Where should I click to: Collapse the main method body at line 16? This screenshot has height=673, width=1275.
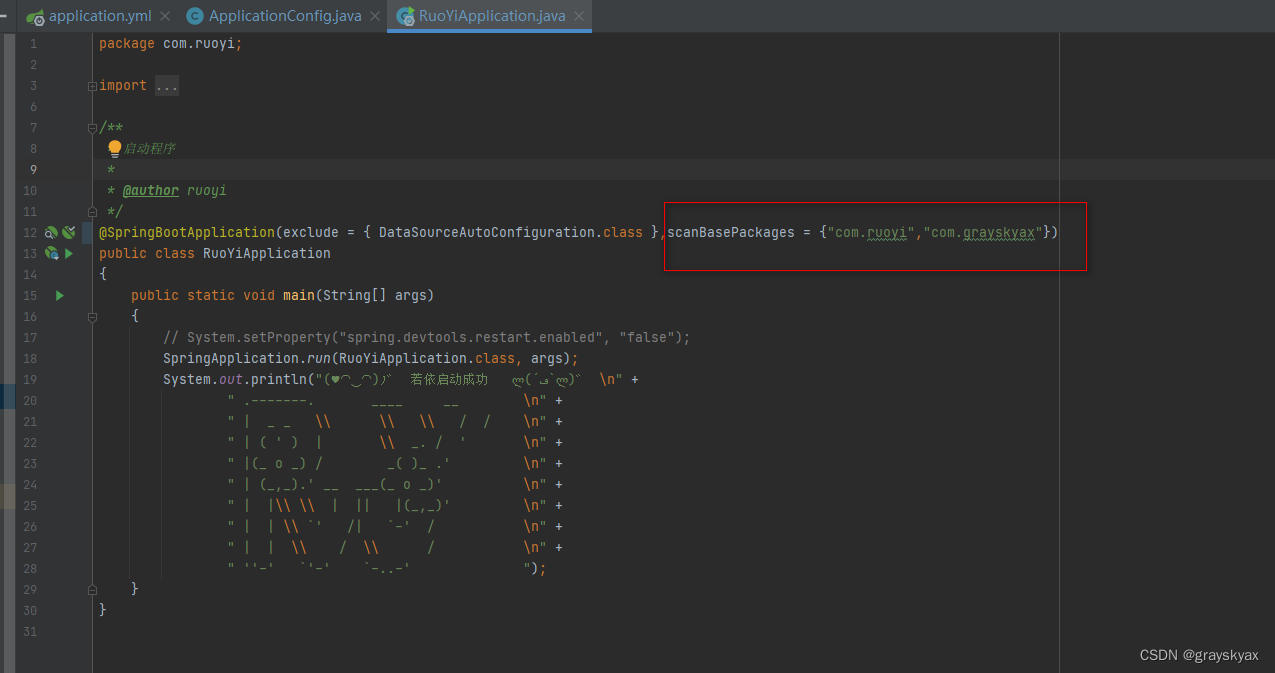coord(92,316)
